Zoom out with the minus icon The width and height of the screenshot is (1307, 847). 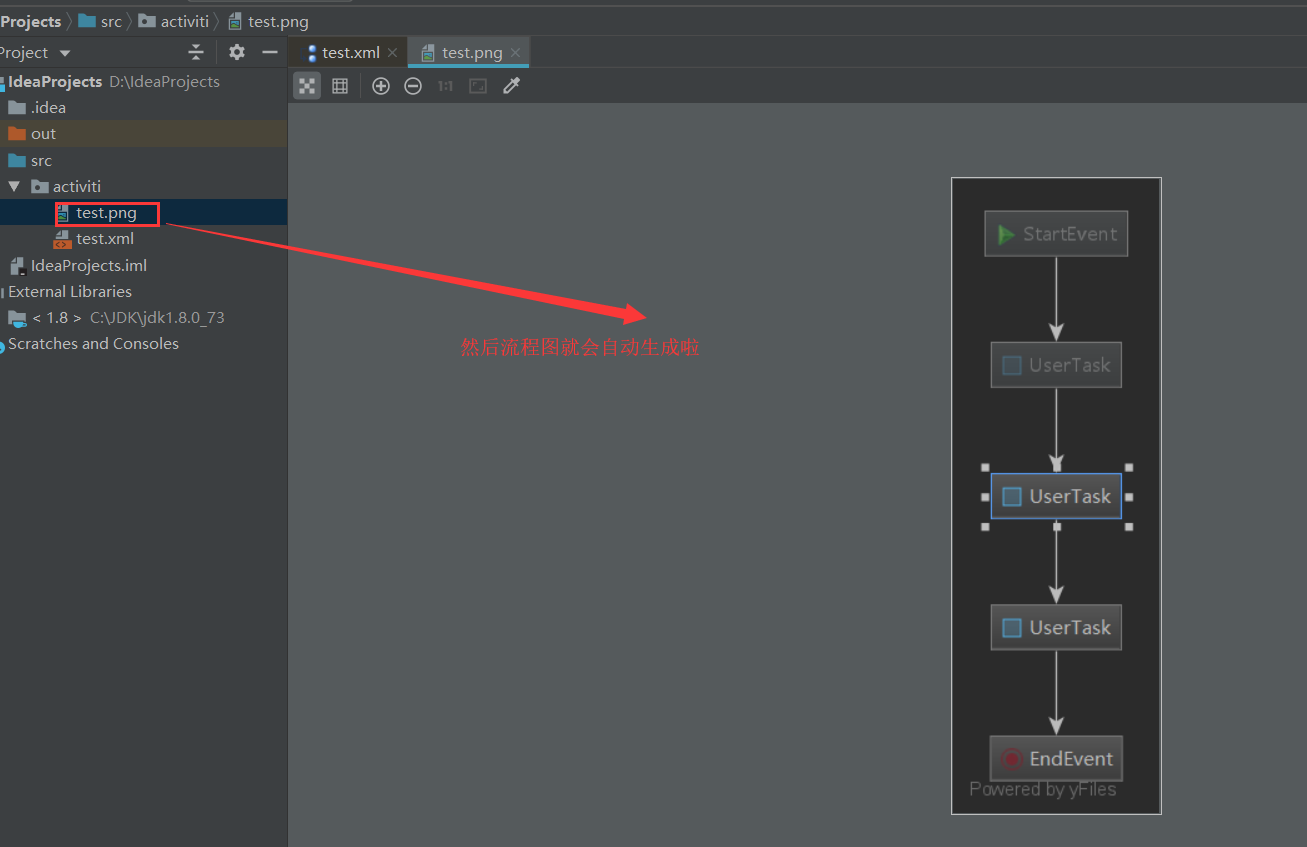point(413,86)
